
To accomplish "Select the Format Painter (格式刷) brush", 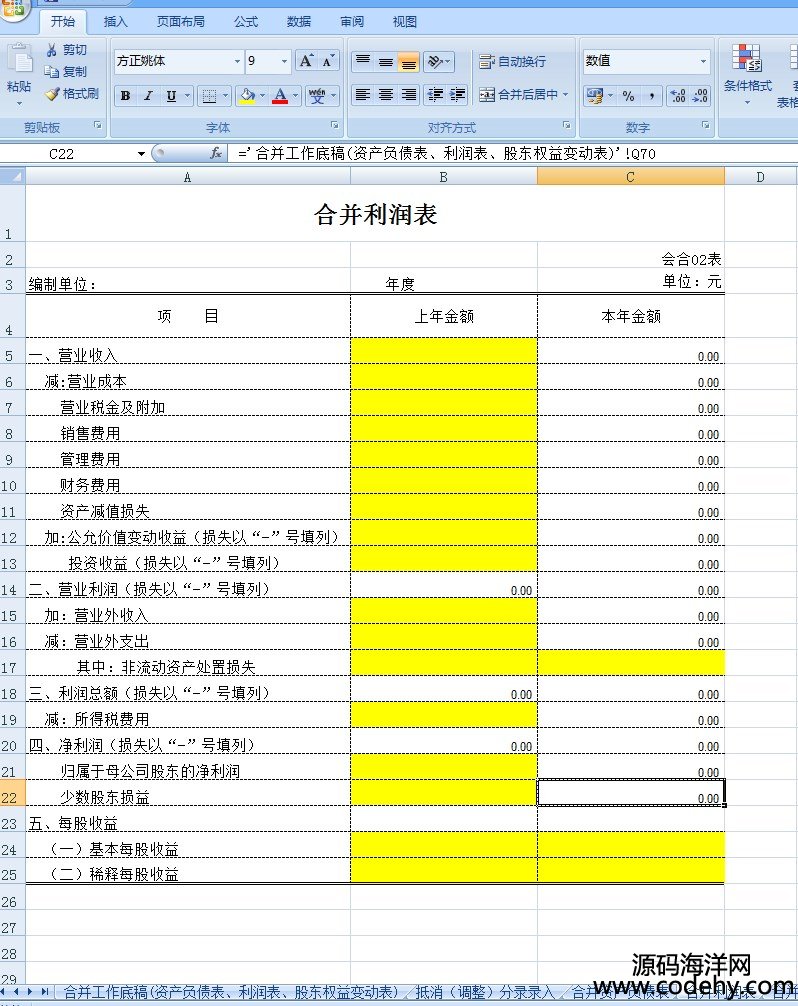I will pyautogui.click(x=53, y=94).
